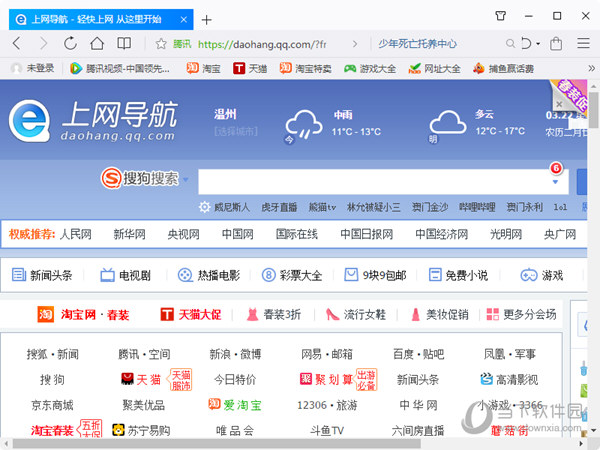Open 游戏大全 bookmark
600x450 pixels.
coord(370,69)
